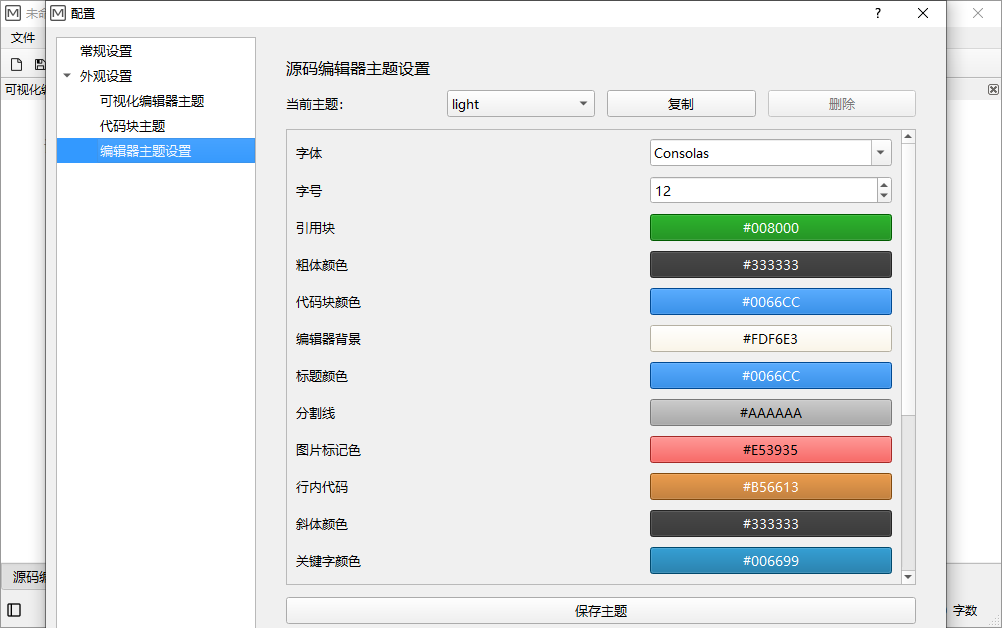Select 外观设置 category

[x=106, y=76]
